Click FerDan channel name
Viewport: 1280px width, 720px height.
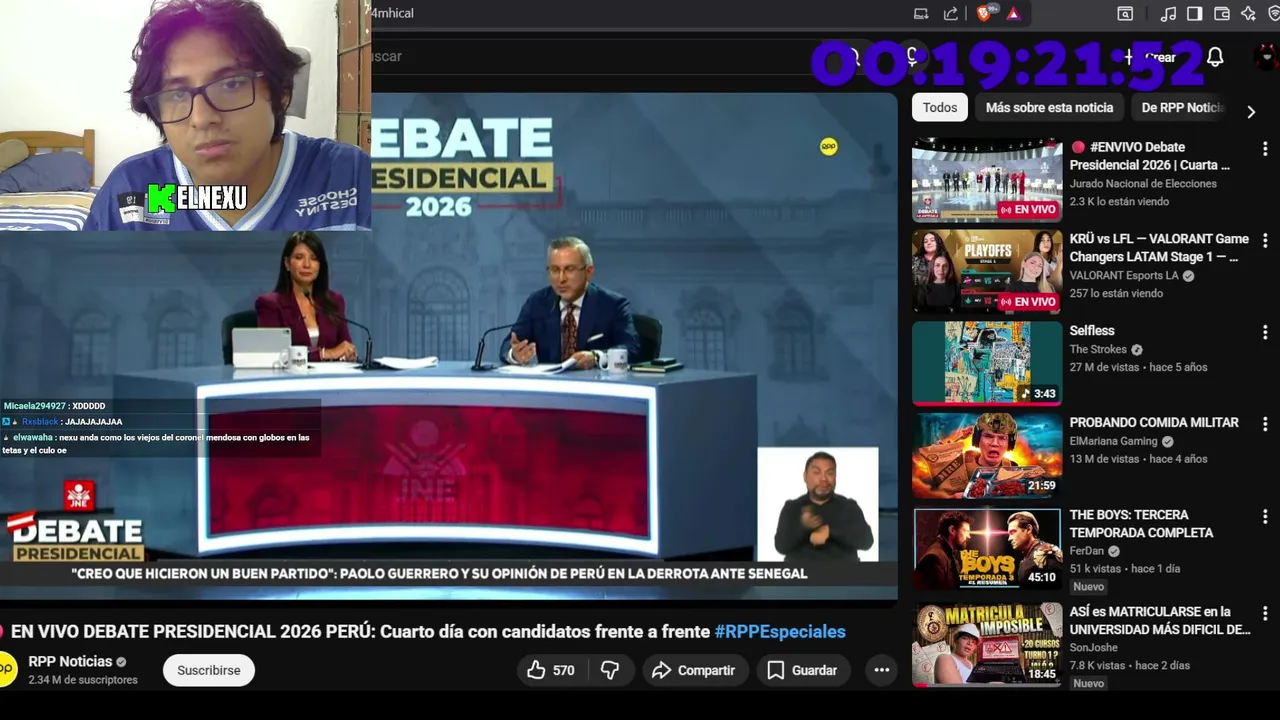pyautogui.click(x=1086, y=550)
